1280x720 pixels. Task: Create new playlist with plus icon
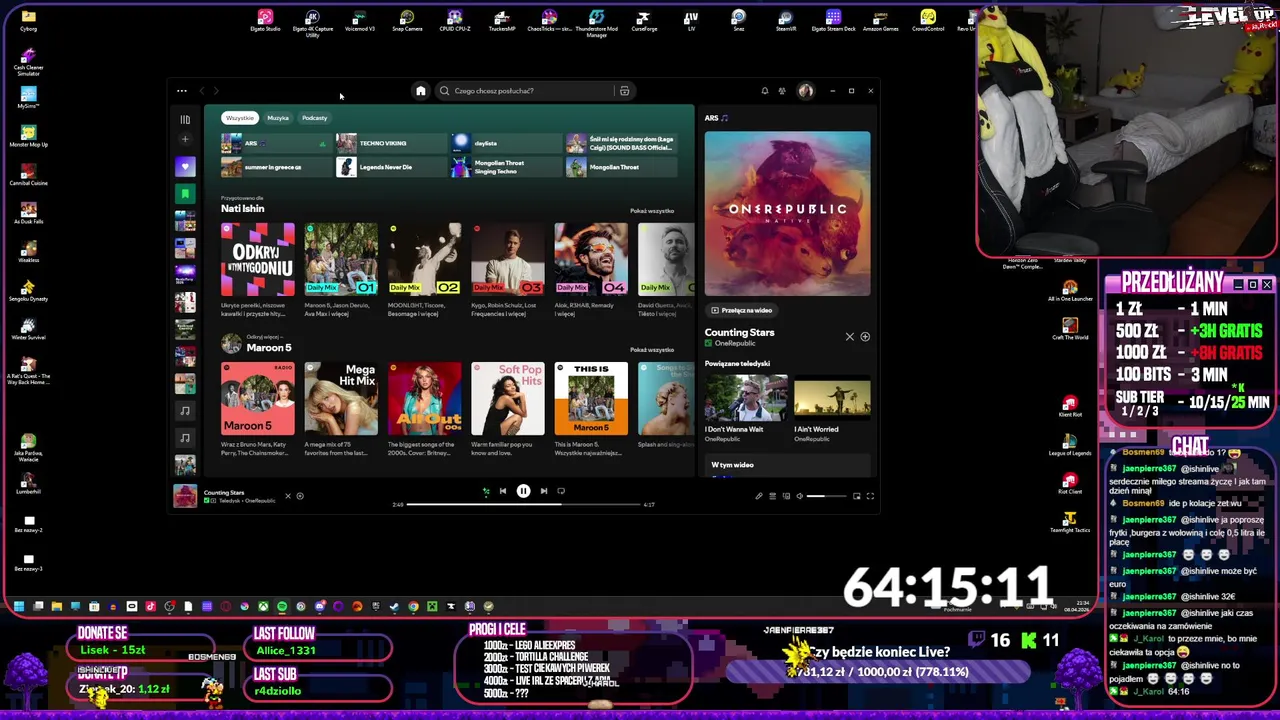[x=185, y=140]
